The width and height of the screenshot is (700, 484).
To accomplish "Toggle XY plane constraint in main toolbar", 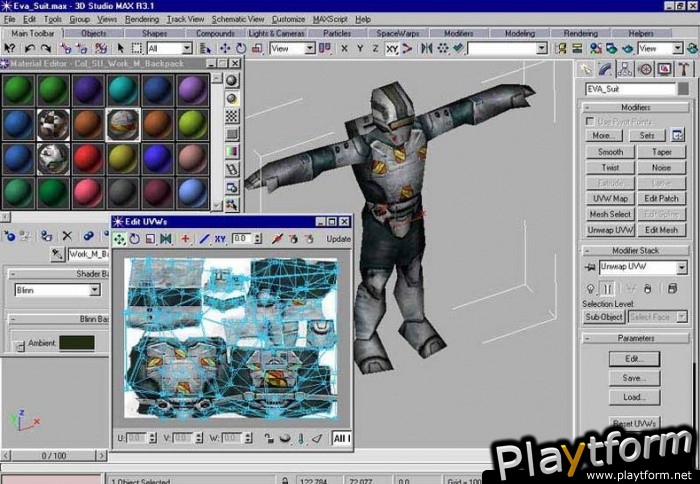I will tap(392, 48).
